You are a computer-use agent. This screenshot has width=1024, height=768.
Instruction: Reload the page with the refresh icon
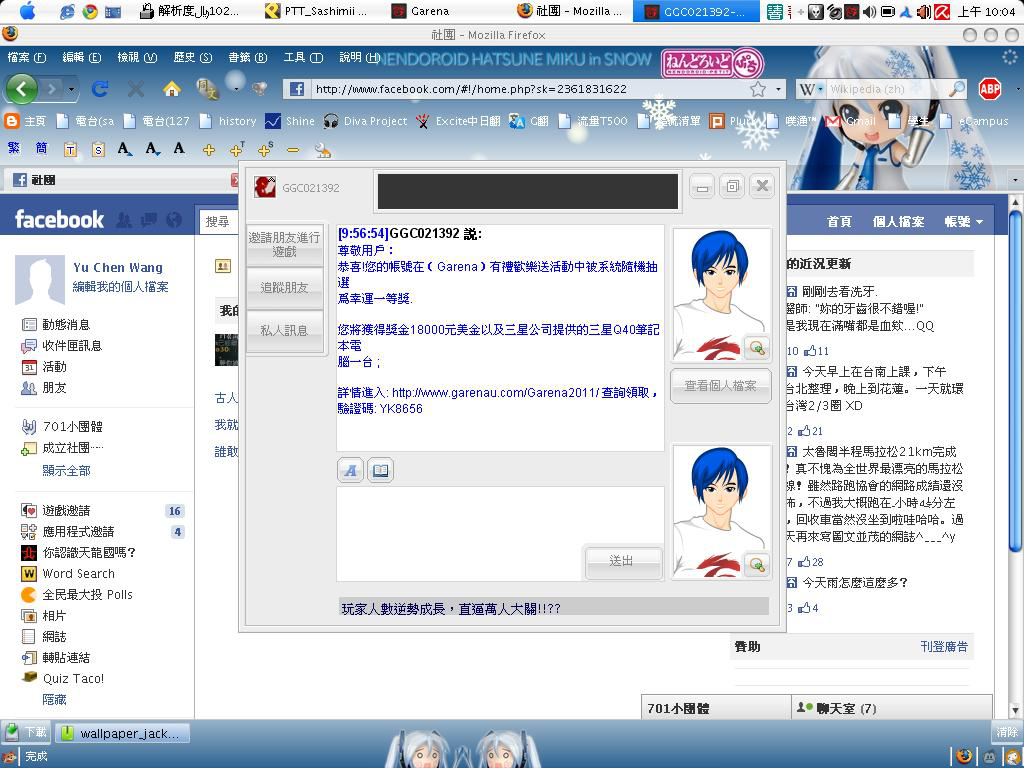(100, 89)
